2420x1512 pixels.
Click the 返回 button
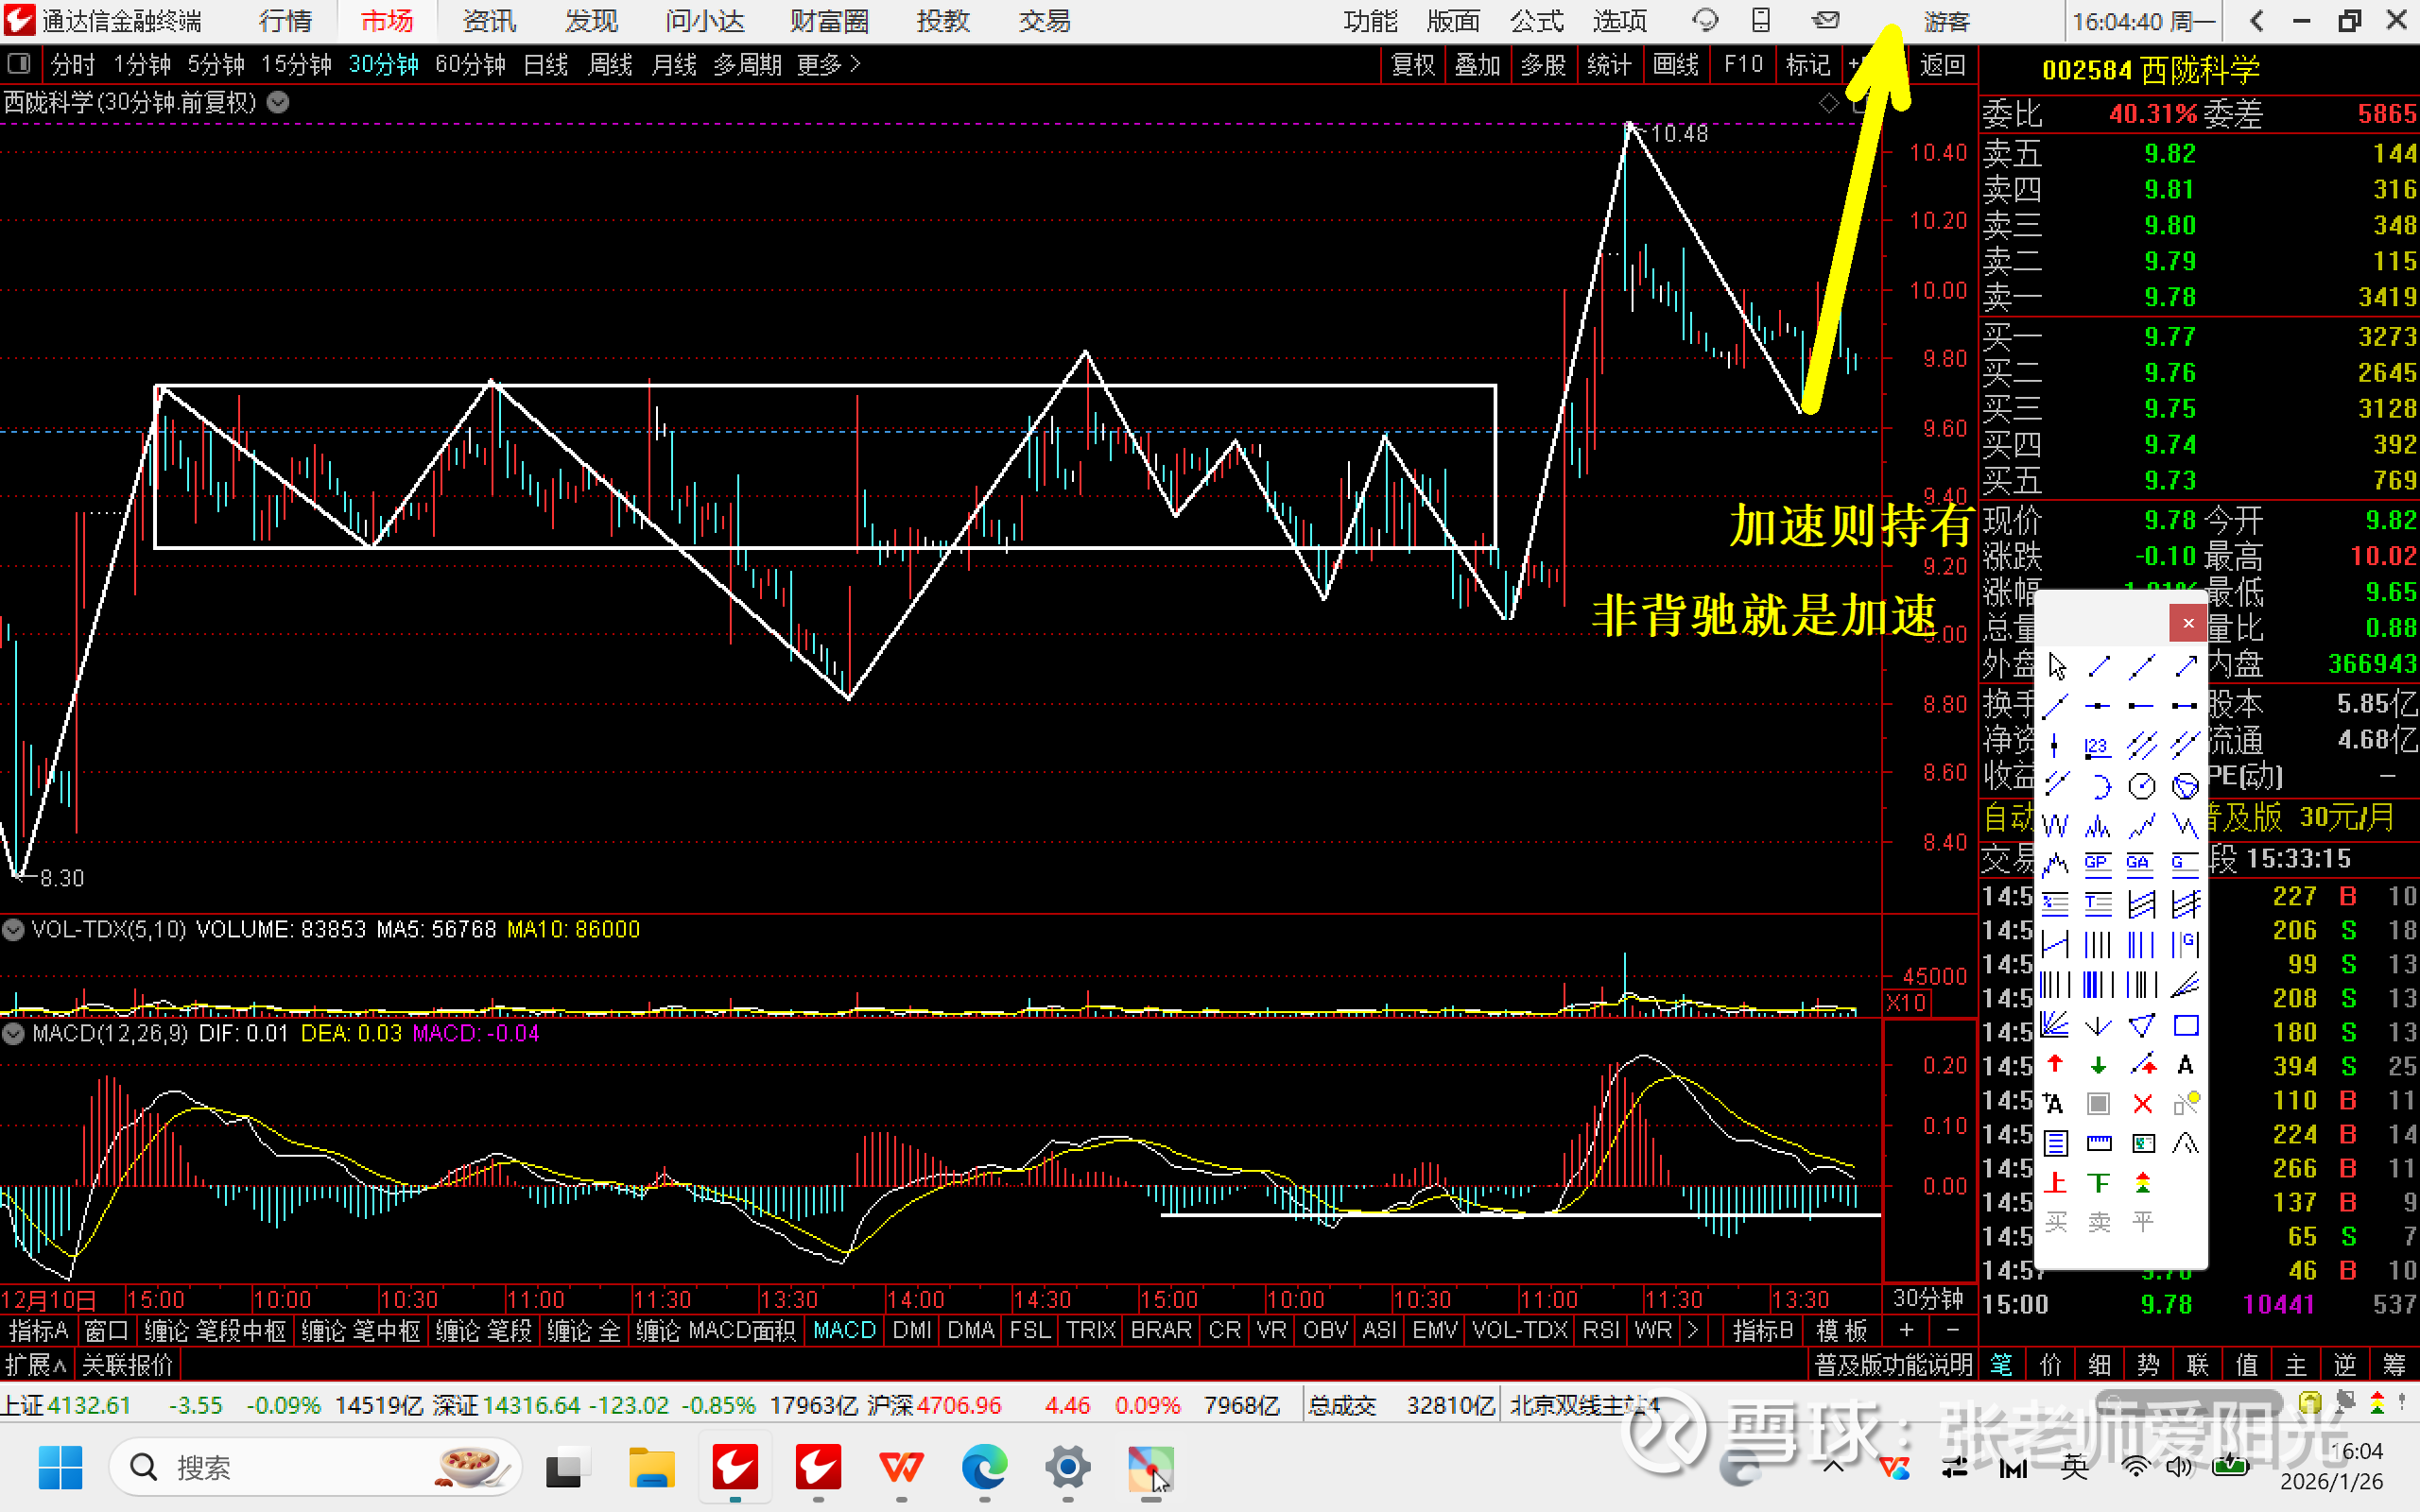(x=1943, y=65)
